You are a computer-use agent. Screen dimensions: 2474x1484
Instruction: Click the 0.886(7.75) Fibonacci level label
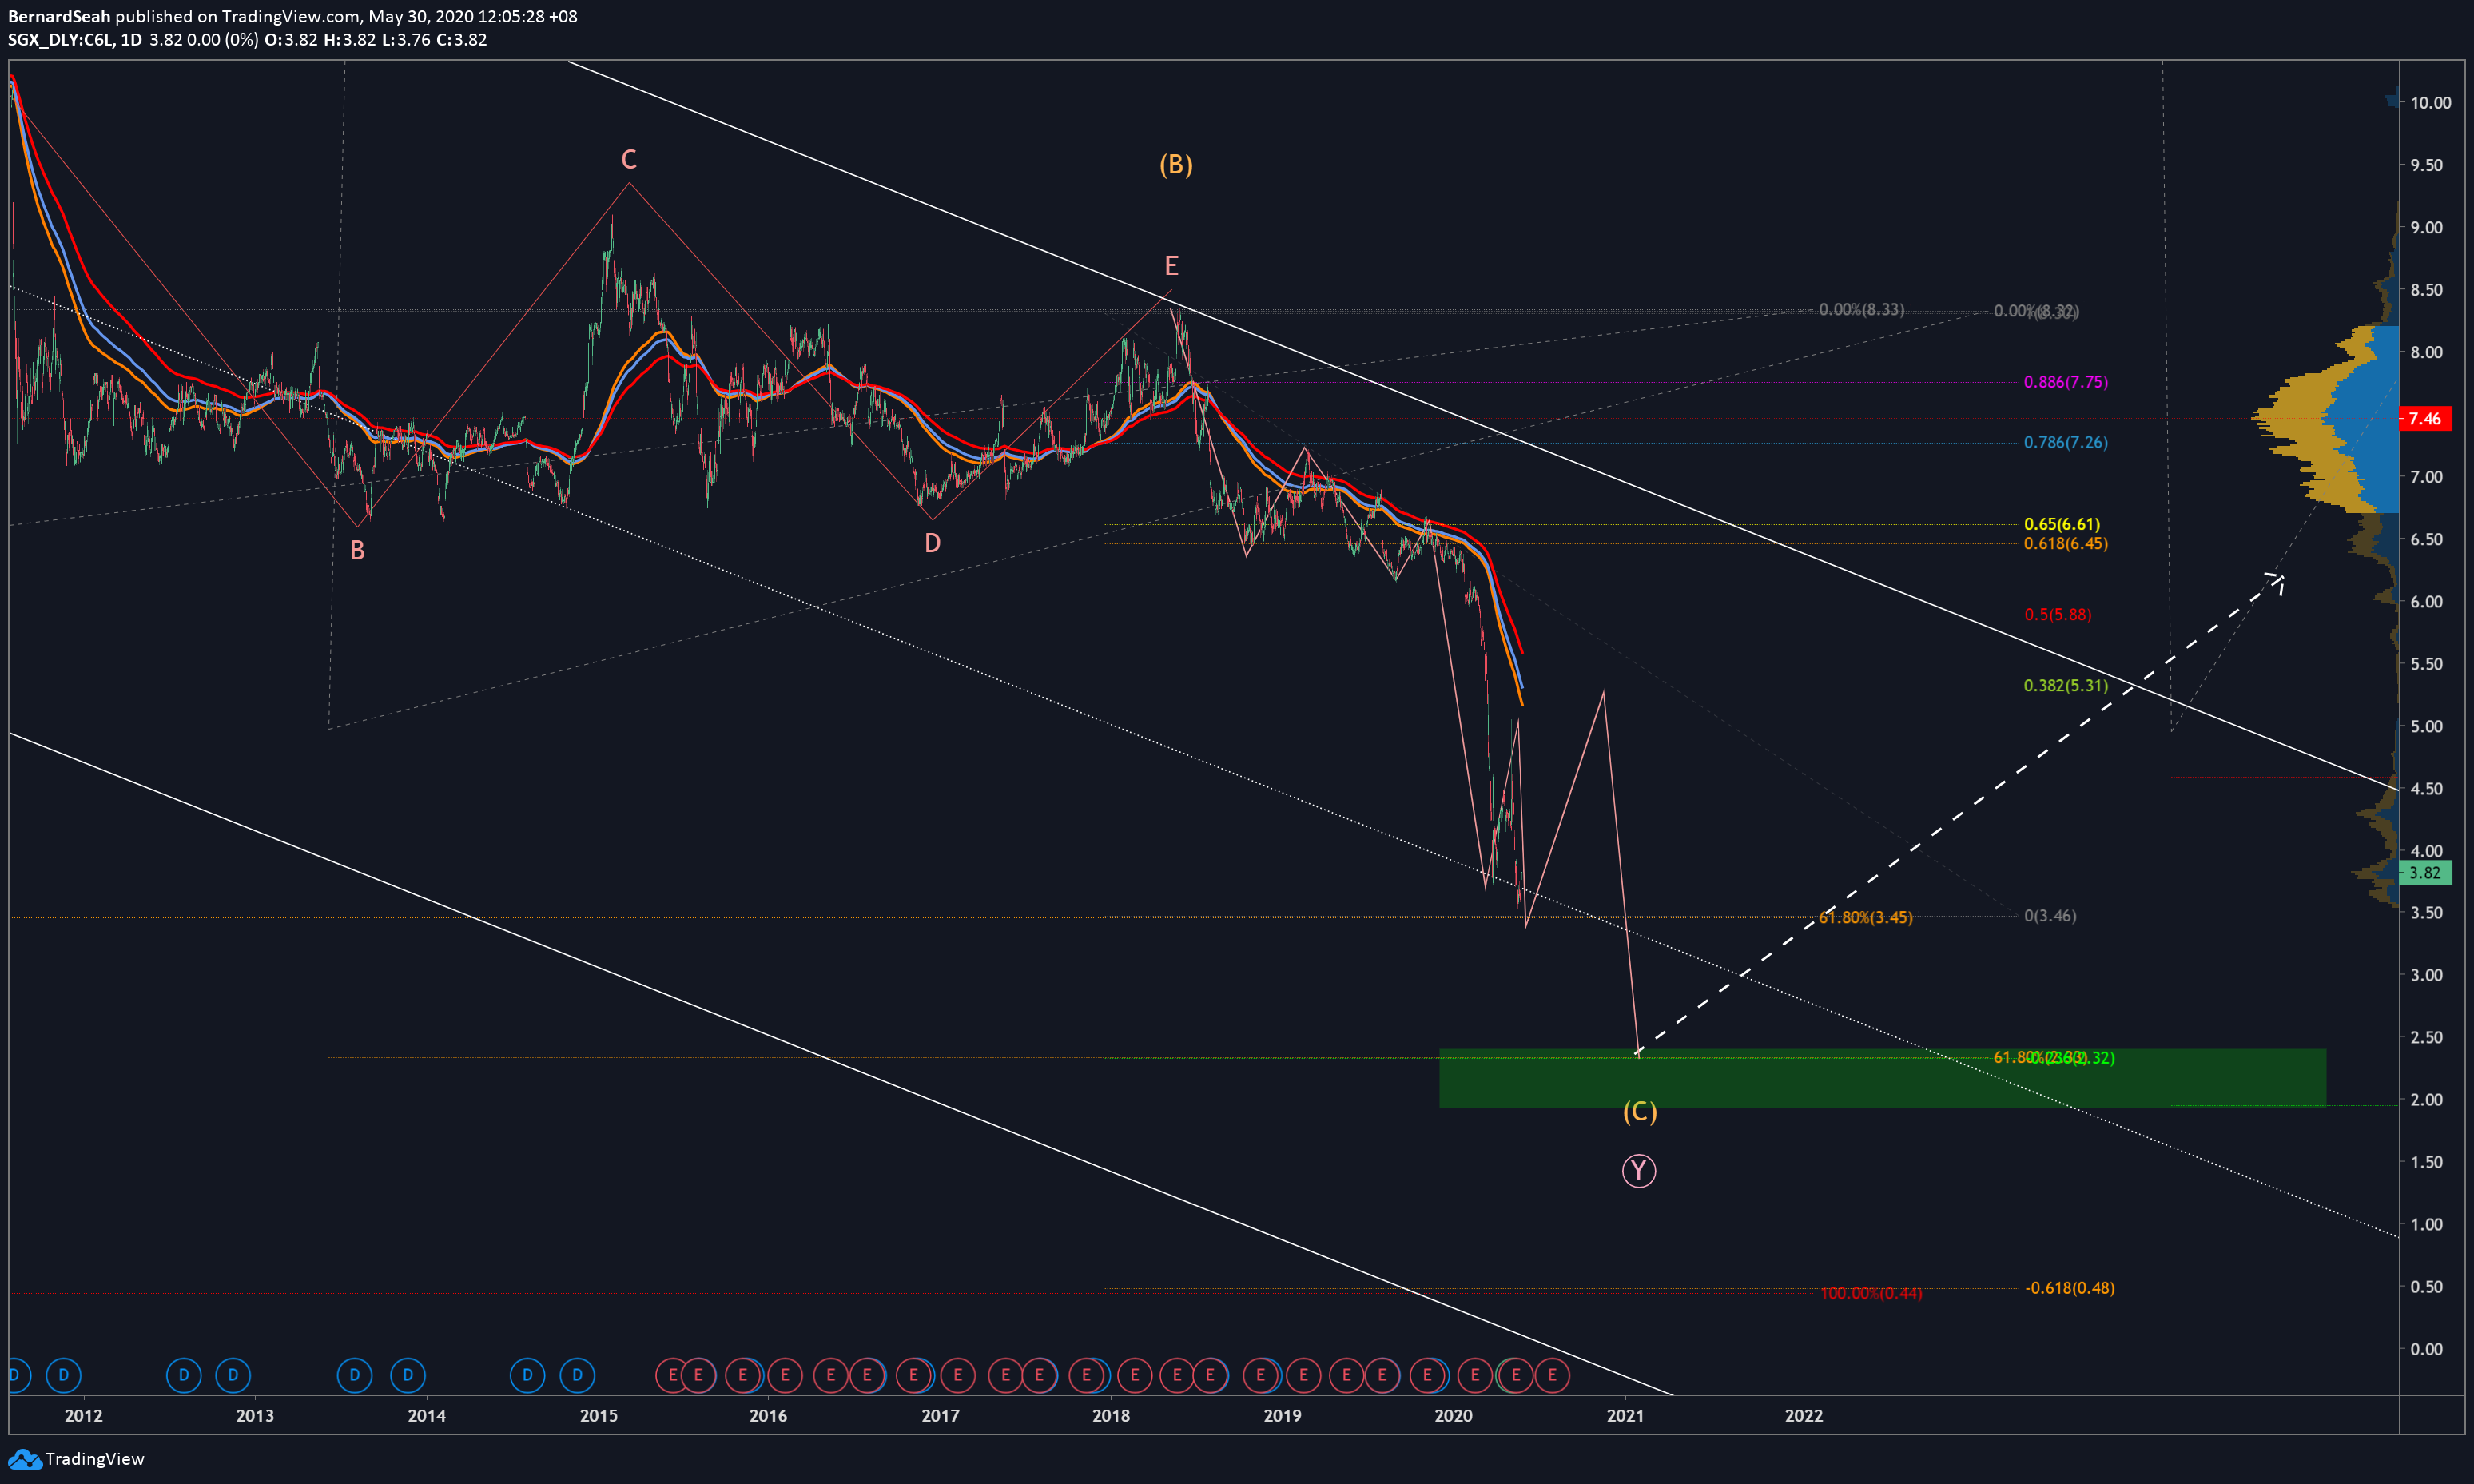pyautogui.click(x=2066, y=382)
